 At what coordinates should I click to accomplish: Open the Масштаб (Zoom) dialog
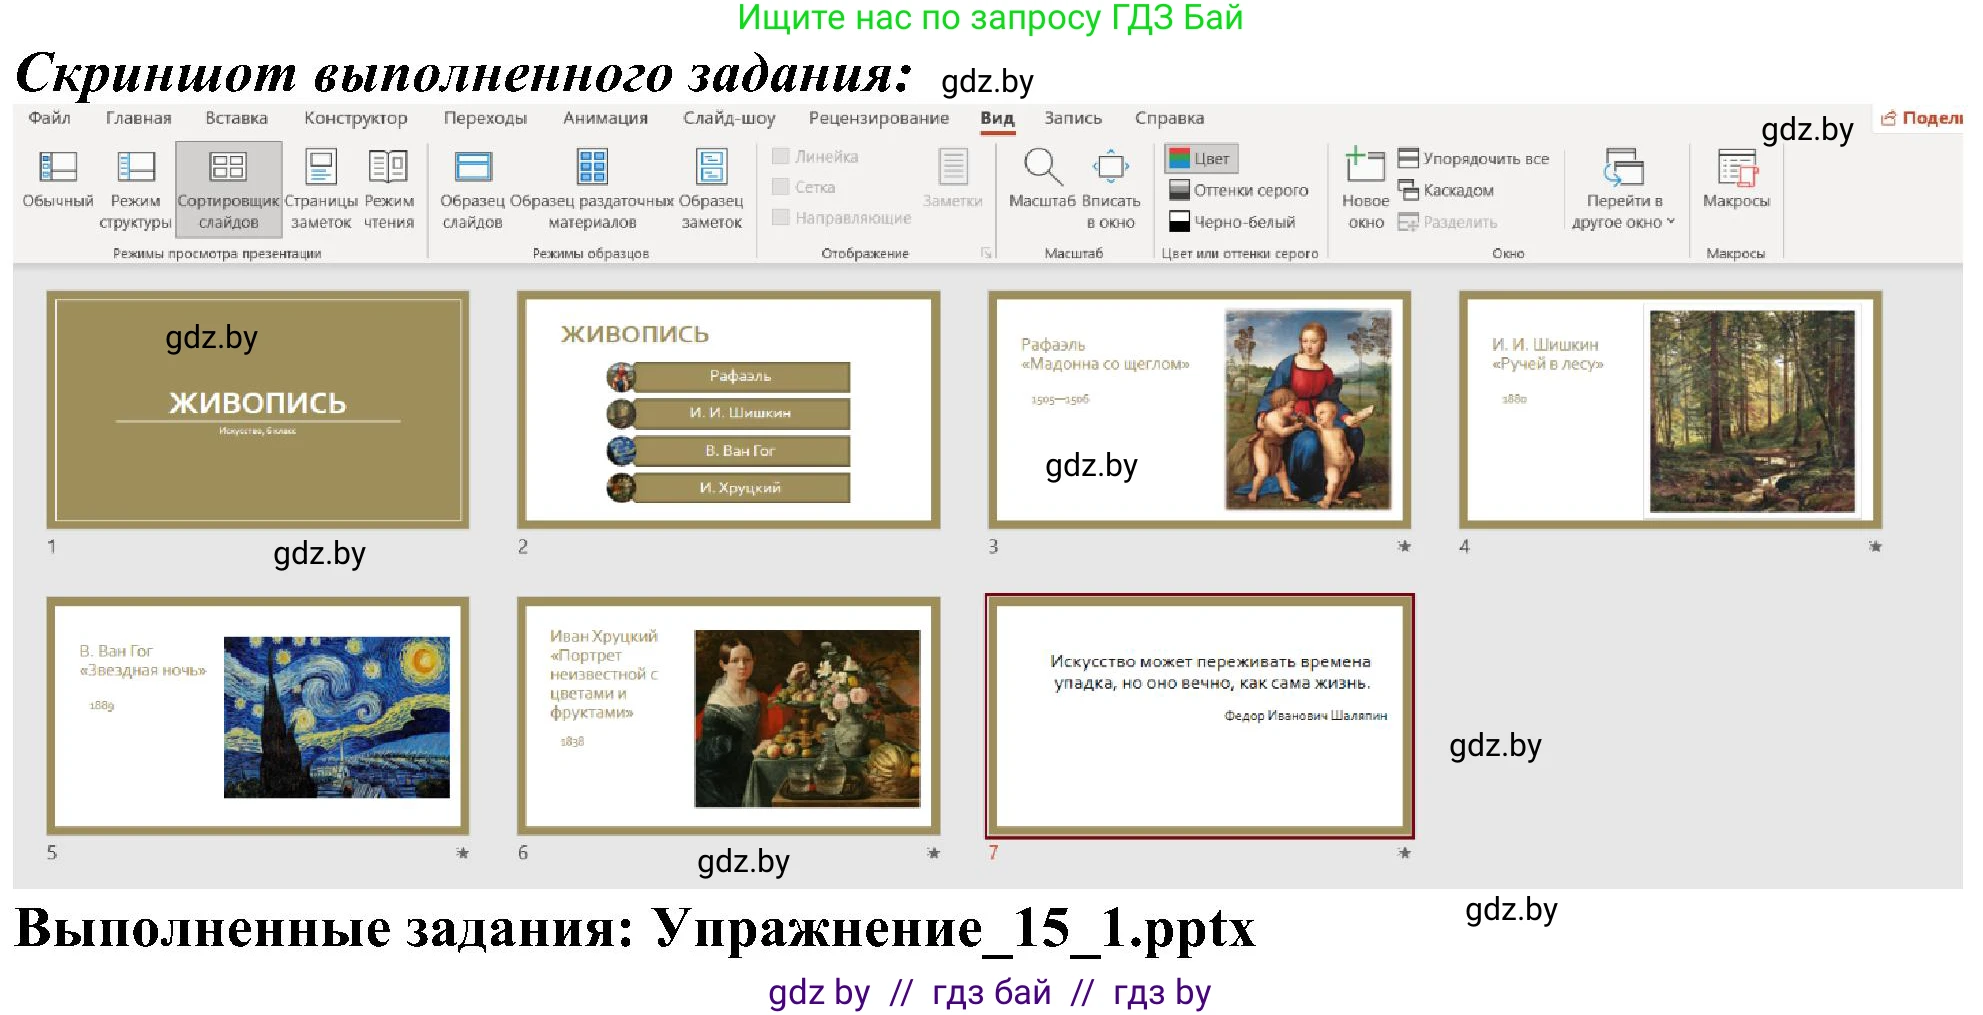(x=1043, y=190)
